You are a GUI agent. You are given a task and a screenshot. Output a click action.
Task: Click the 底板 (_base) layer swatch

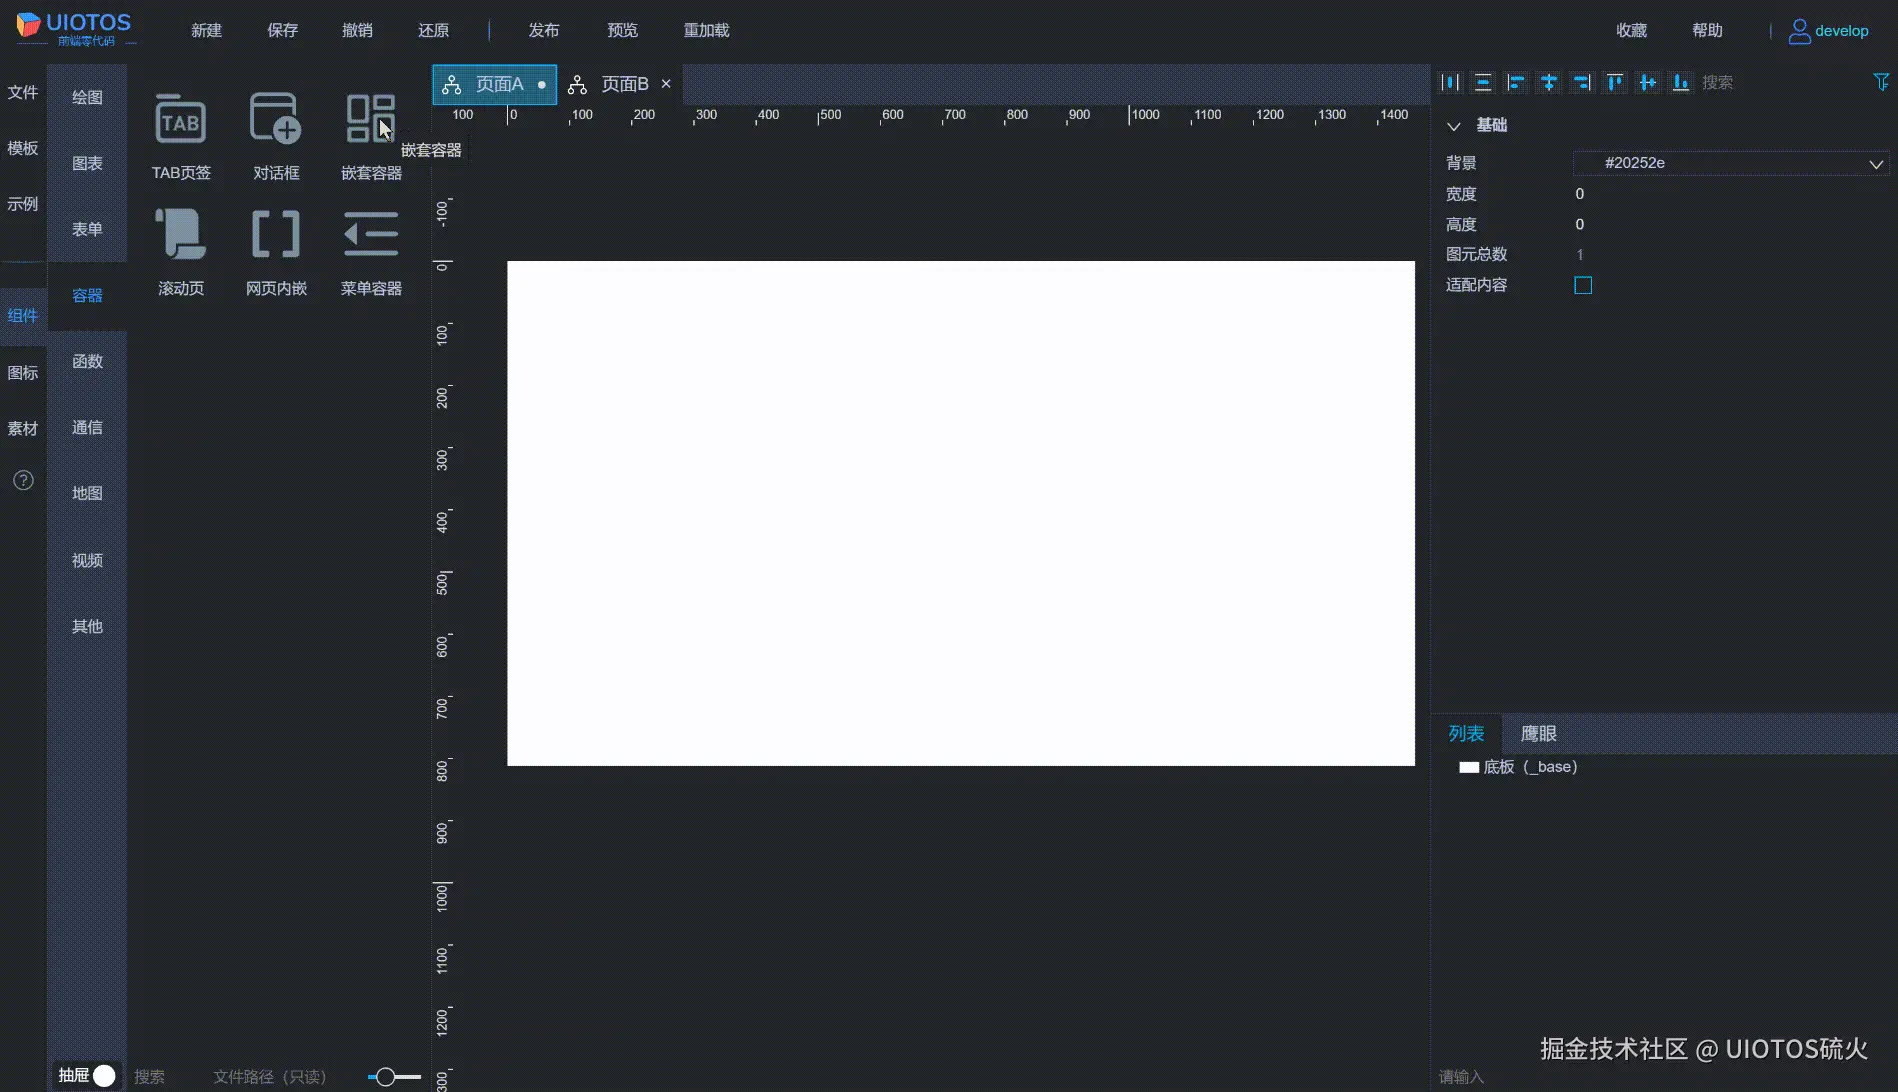pyautogui.click(x=1469, y=766)
